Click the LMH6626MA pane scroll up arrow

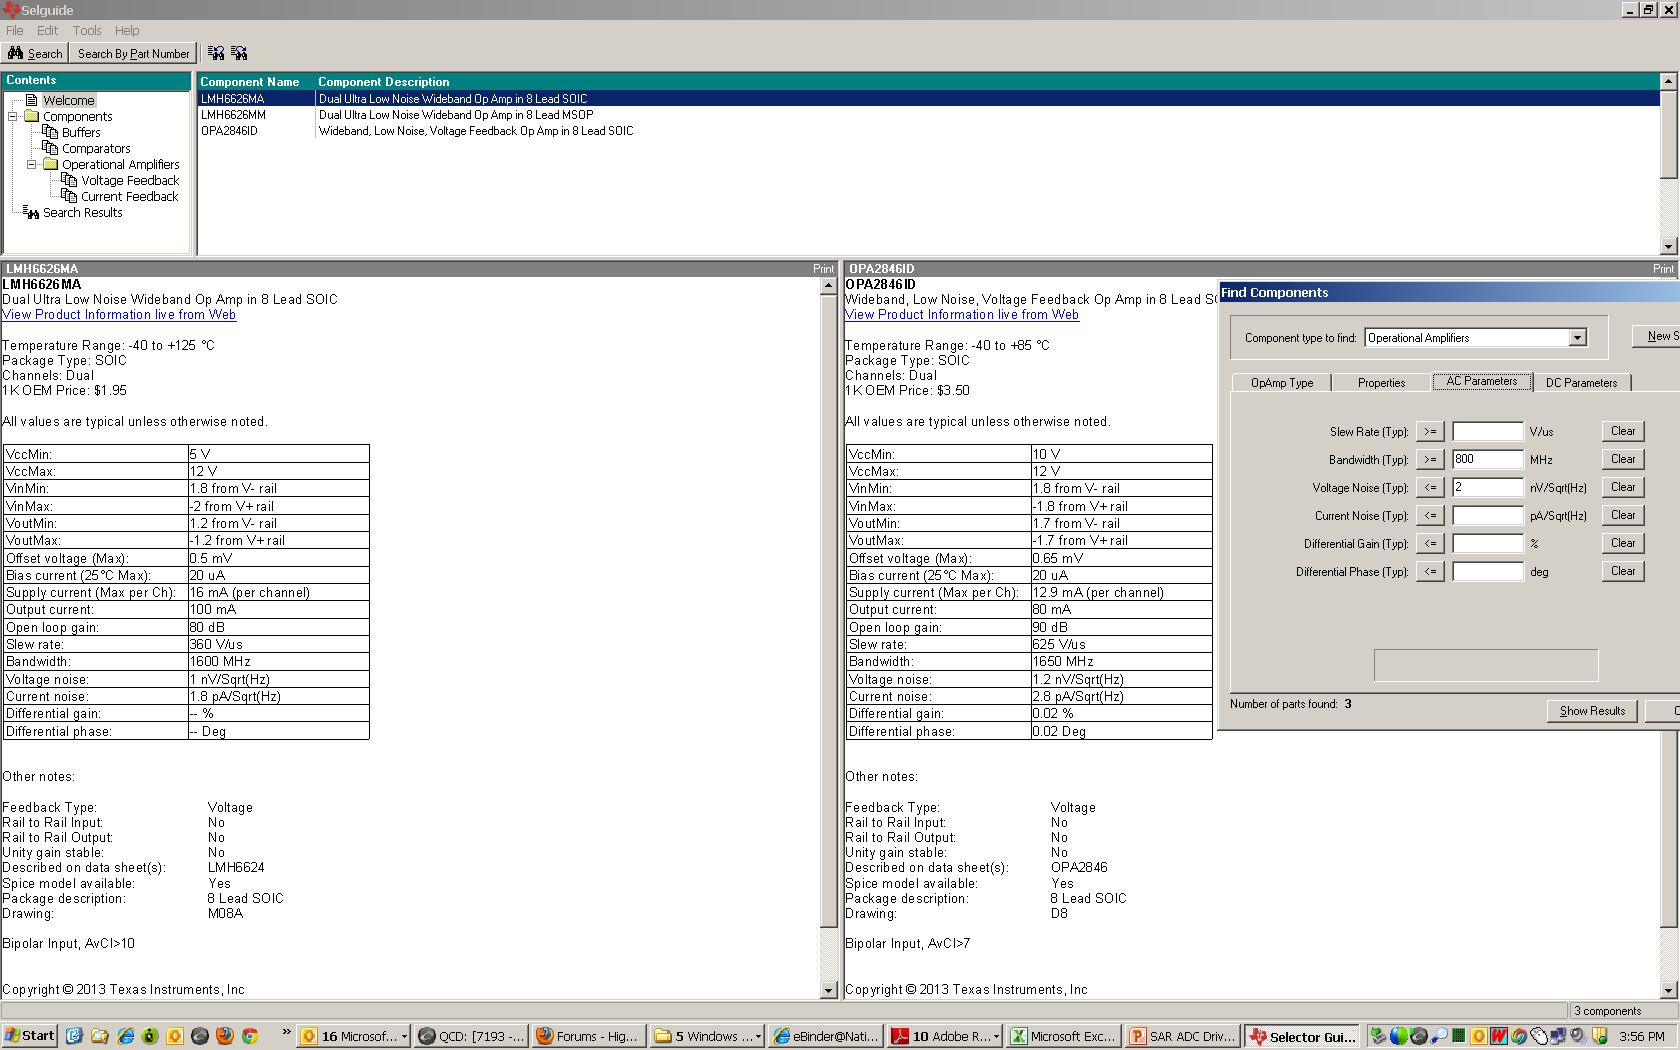click(828, 286)
